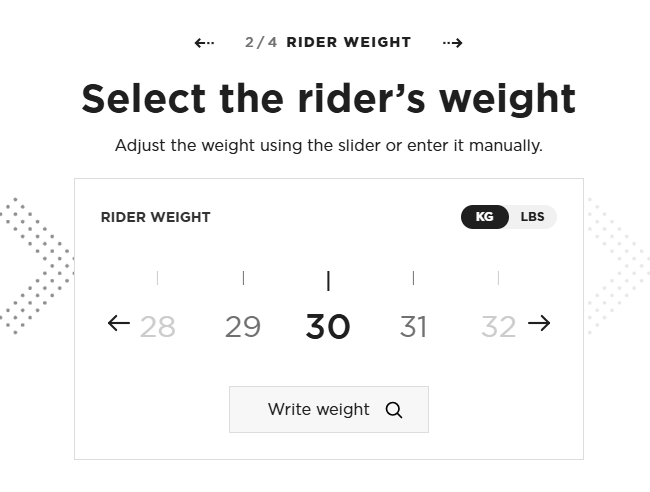
Task: Click the tick mark above 28
Action: pyautogui.click(x=157, y=277)
